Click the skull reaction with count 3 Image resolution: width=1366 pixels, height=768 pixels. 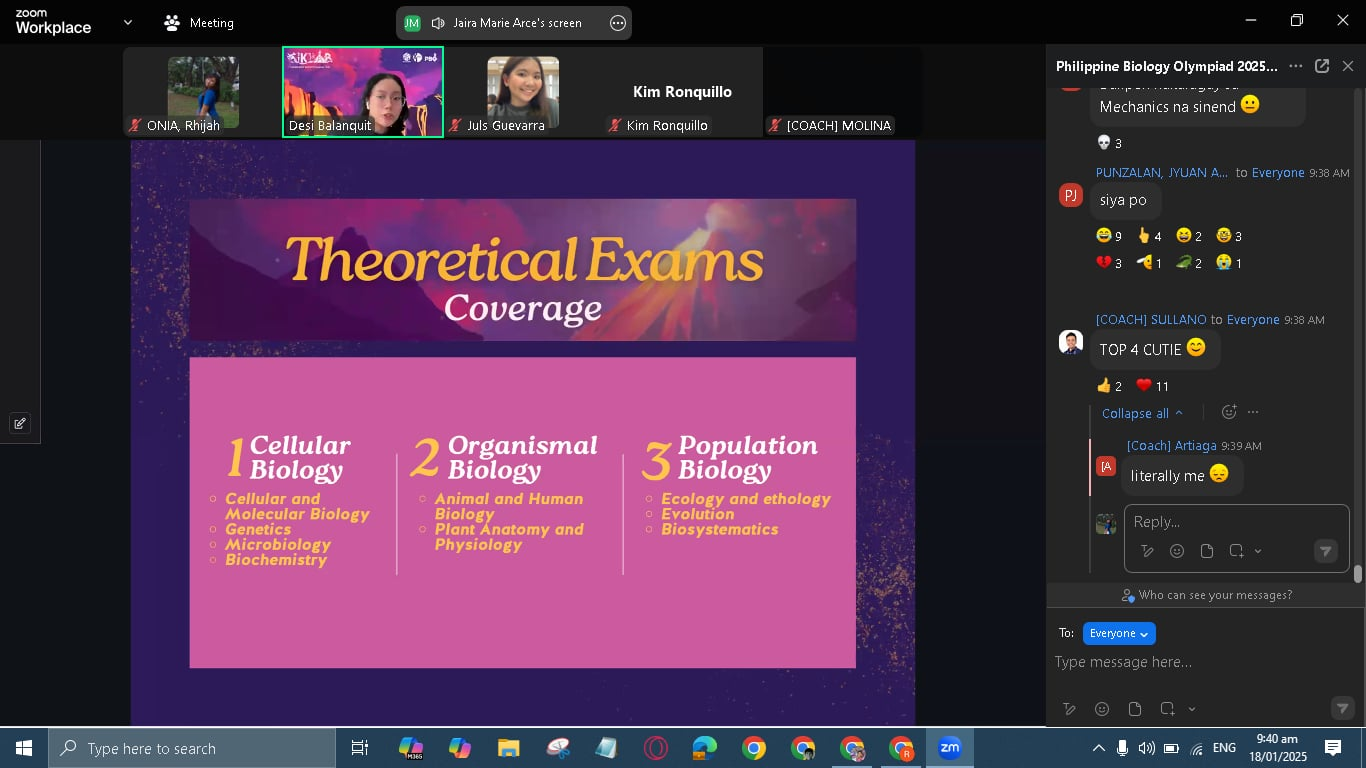(1109, 143)
